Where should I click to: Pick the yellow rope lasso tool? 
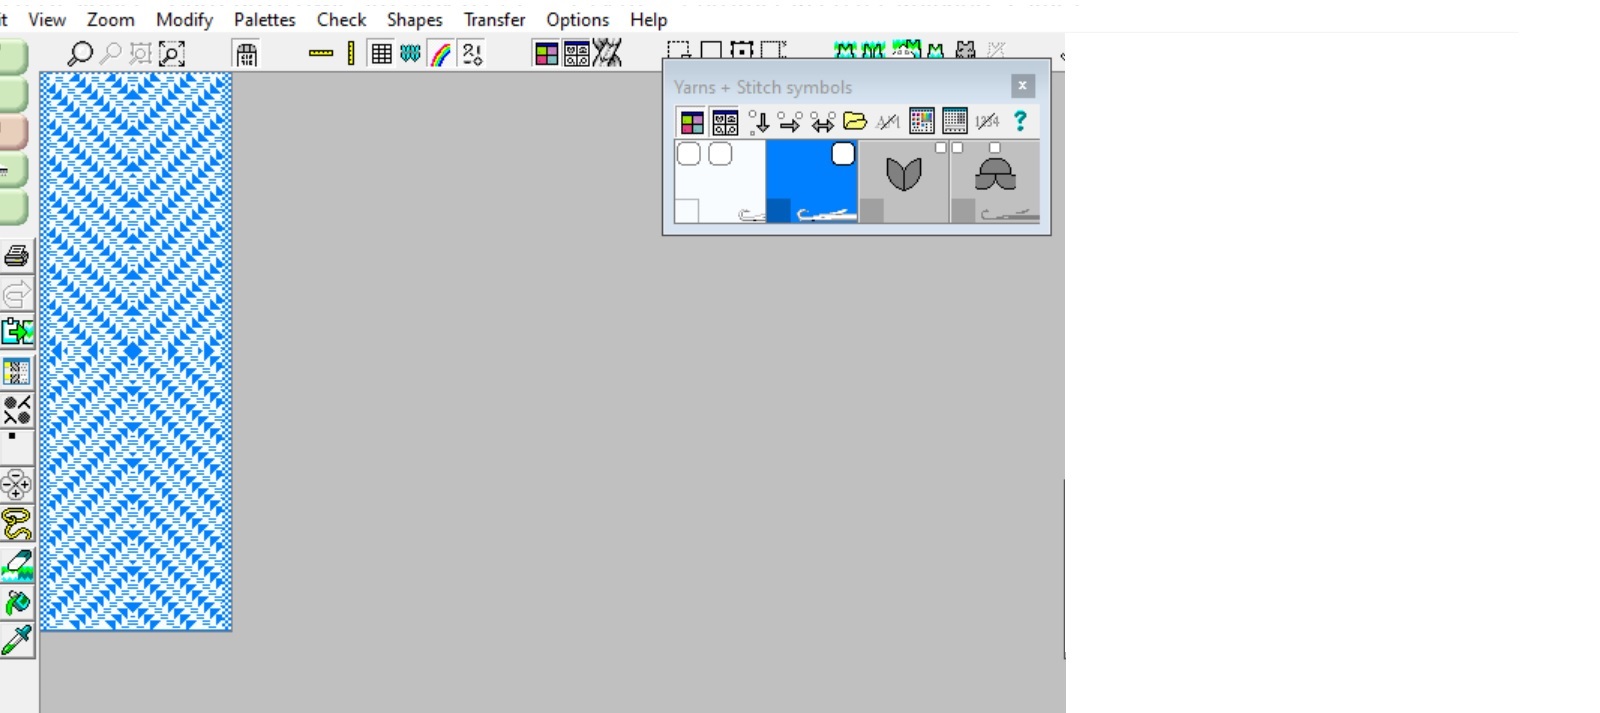pyautogui.click(x=16, y=524)
